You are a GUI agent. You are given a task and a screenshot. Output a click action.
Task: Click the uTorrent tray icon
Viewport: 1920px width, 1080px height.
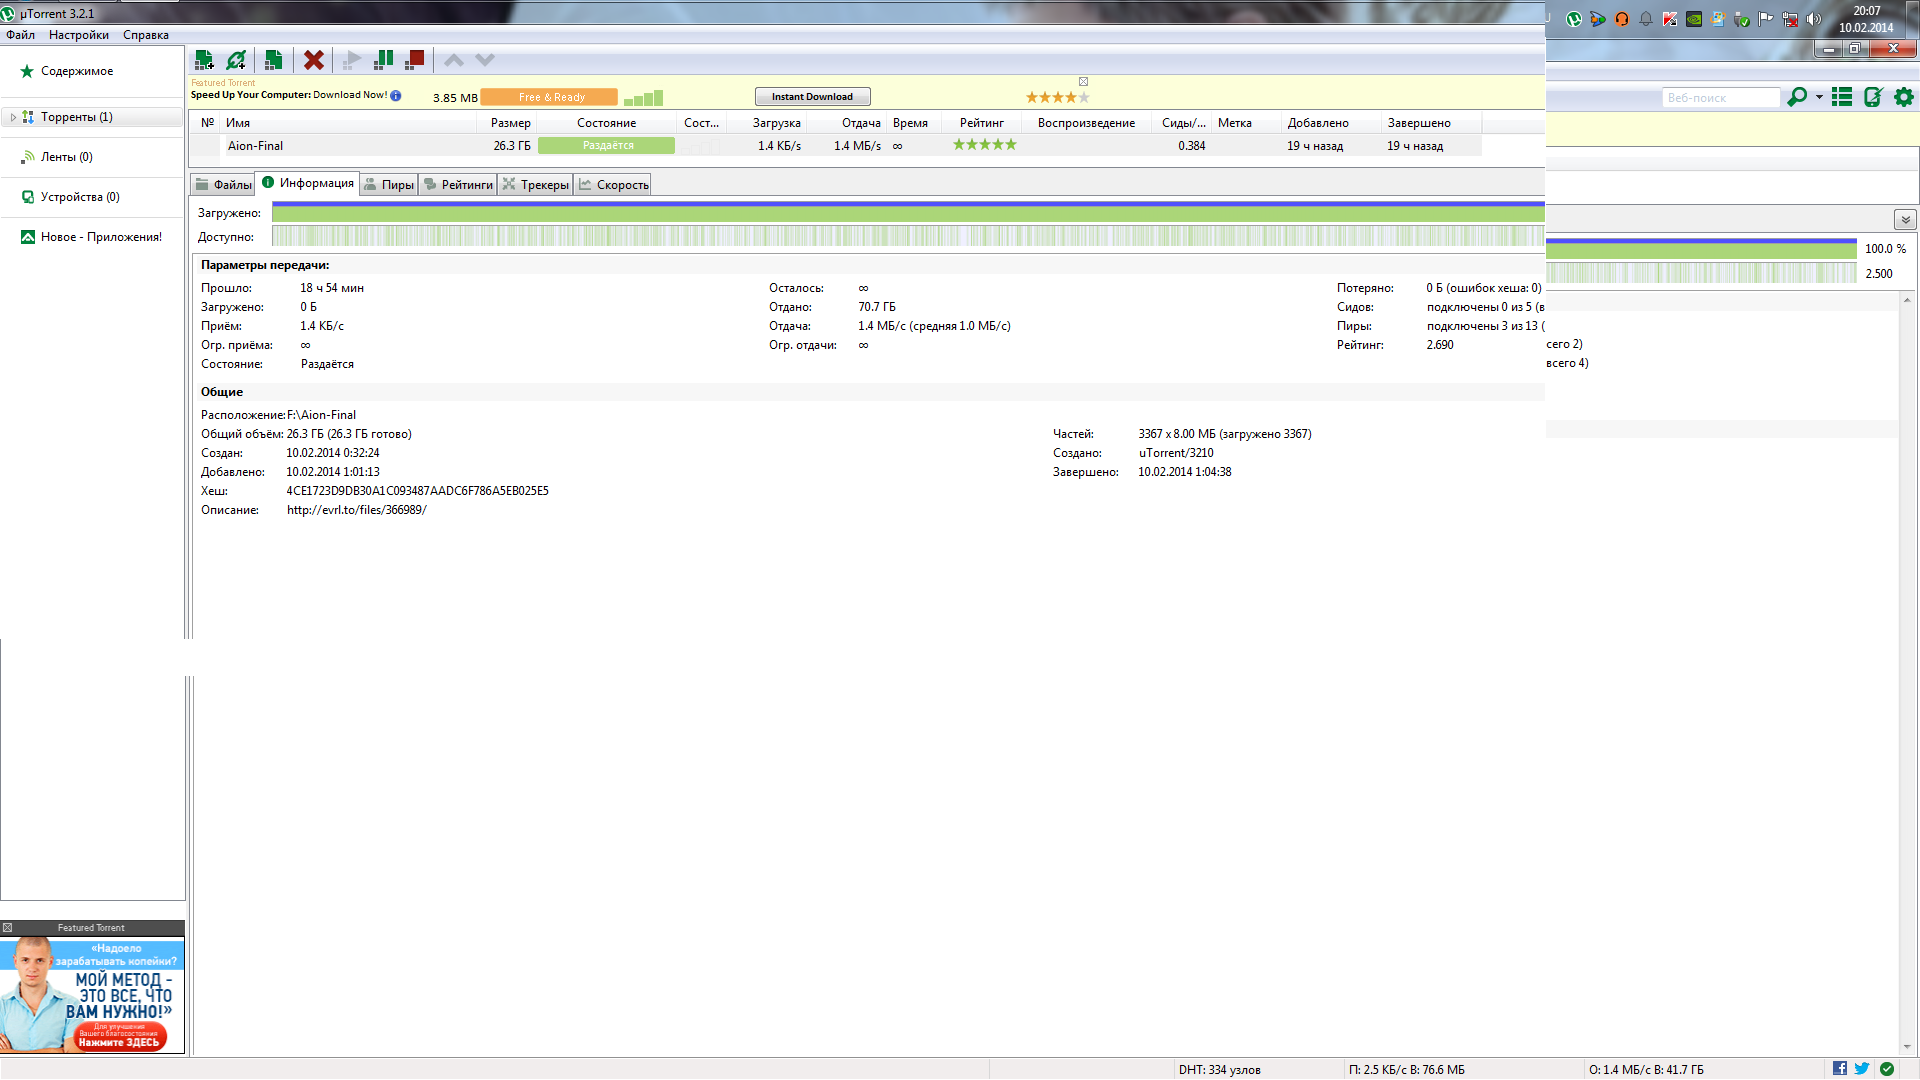coord(1574,19)
